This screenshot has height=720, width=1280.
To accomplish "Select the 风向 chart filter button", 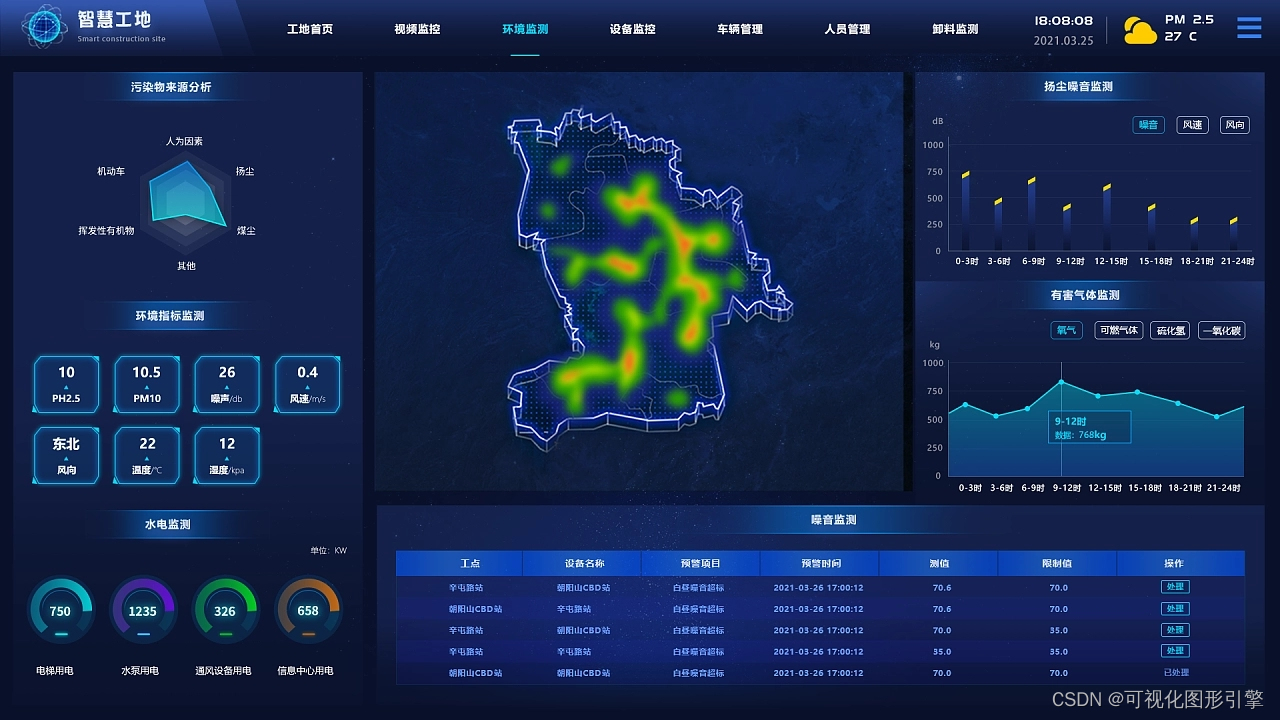I will pos(1235,125).
